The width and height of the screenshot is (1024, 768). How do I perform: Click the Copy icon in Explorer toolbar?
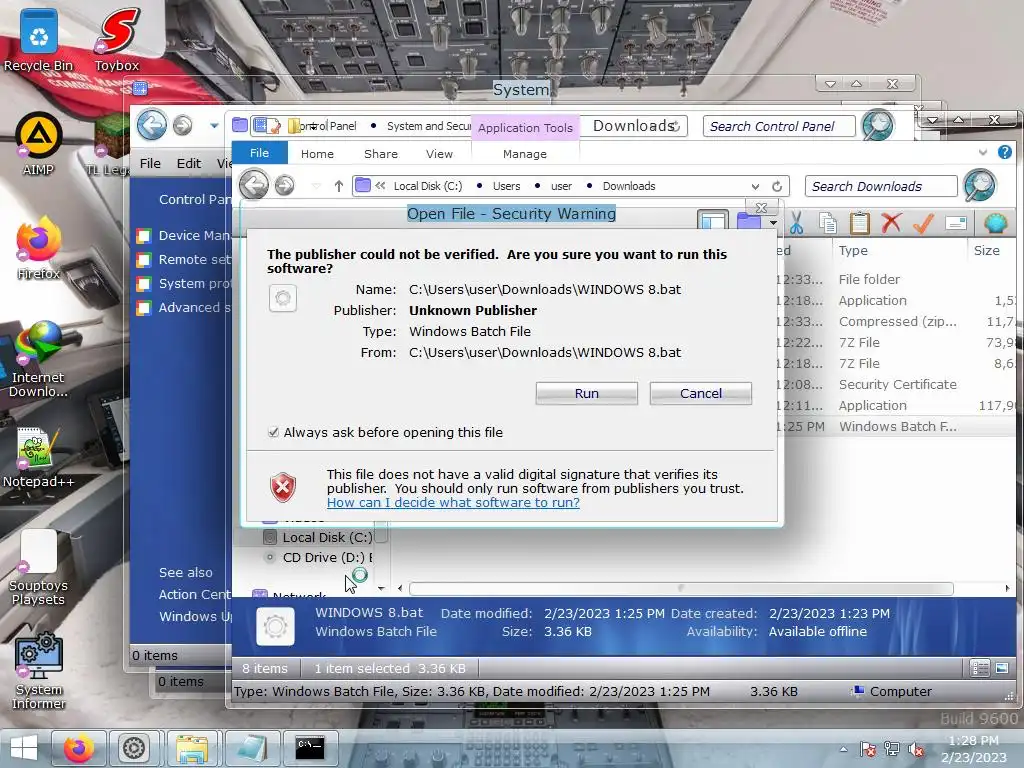click(828, 223)
